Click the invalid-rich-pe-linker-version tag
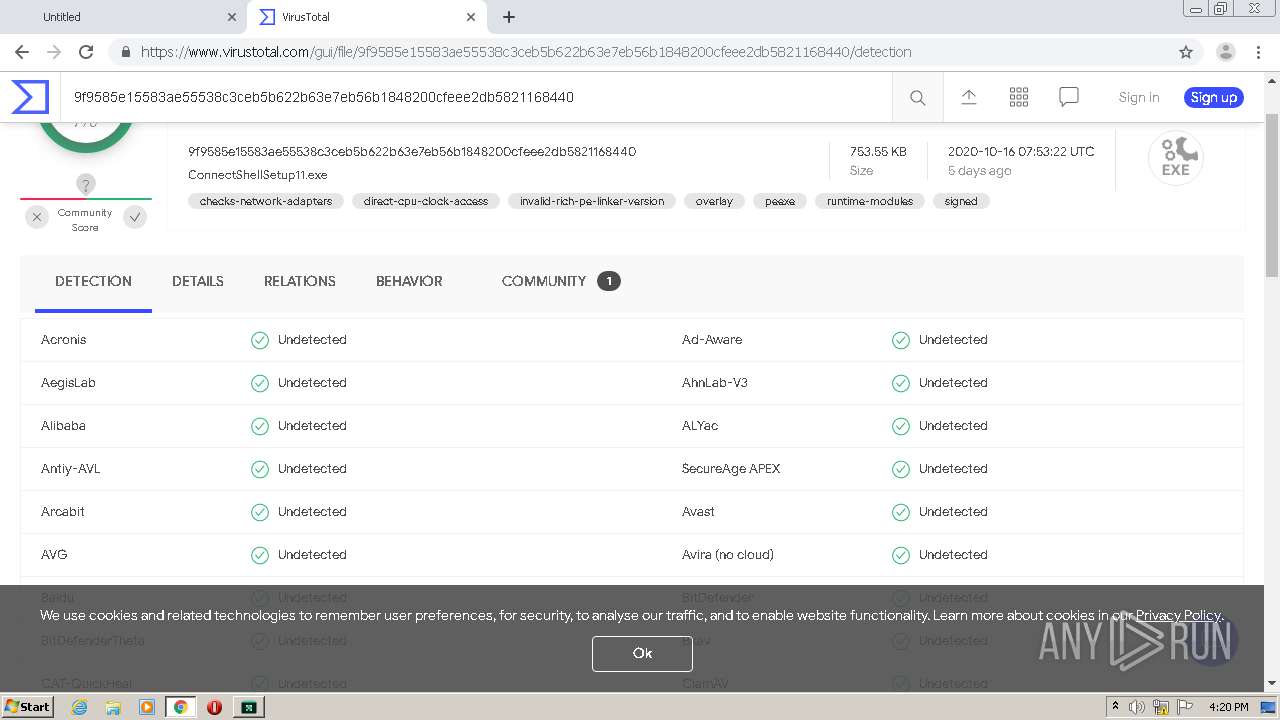 (x=592, y=201)
